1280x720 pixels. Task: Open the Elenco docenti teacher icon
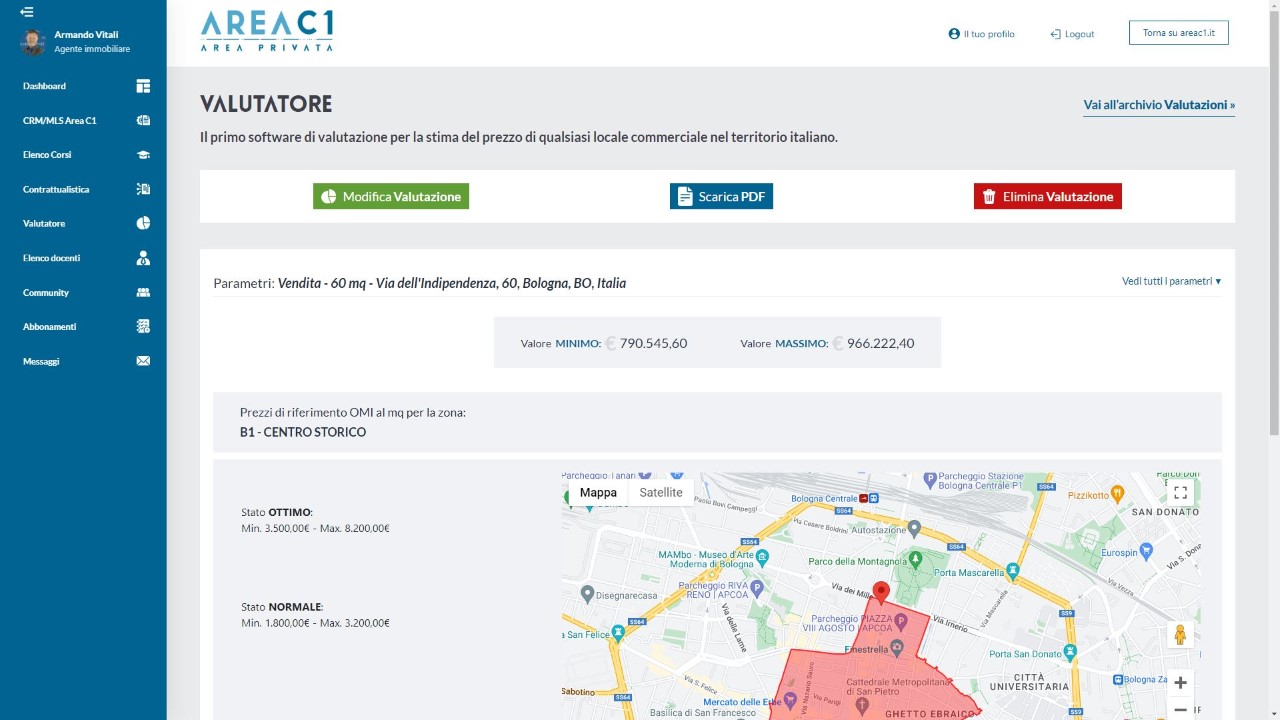point(143,258)
